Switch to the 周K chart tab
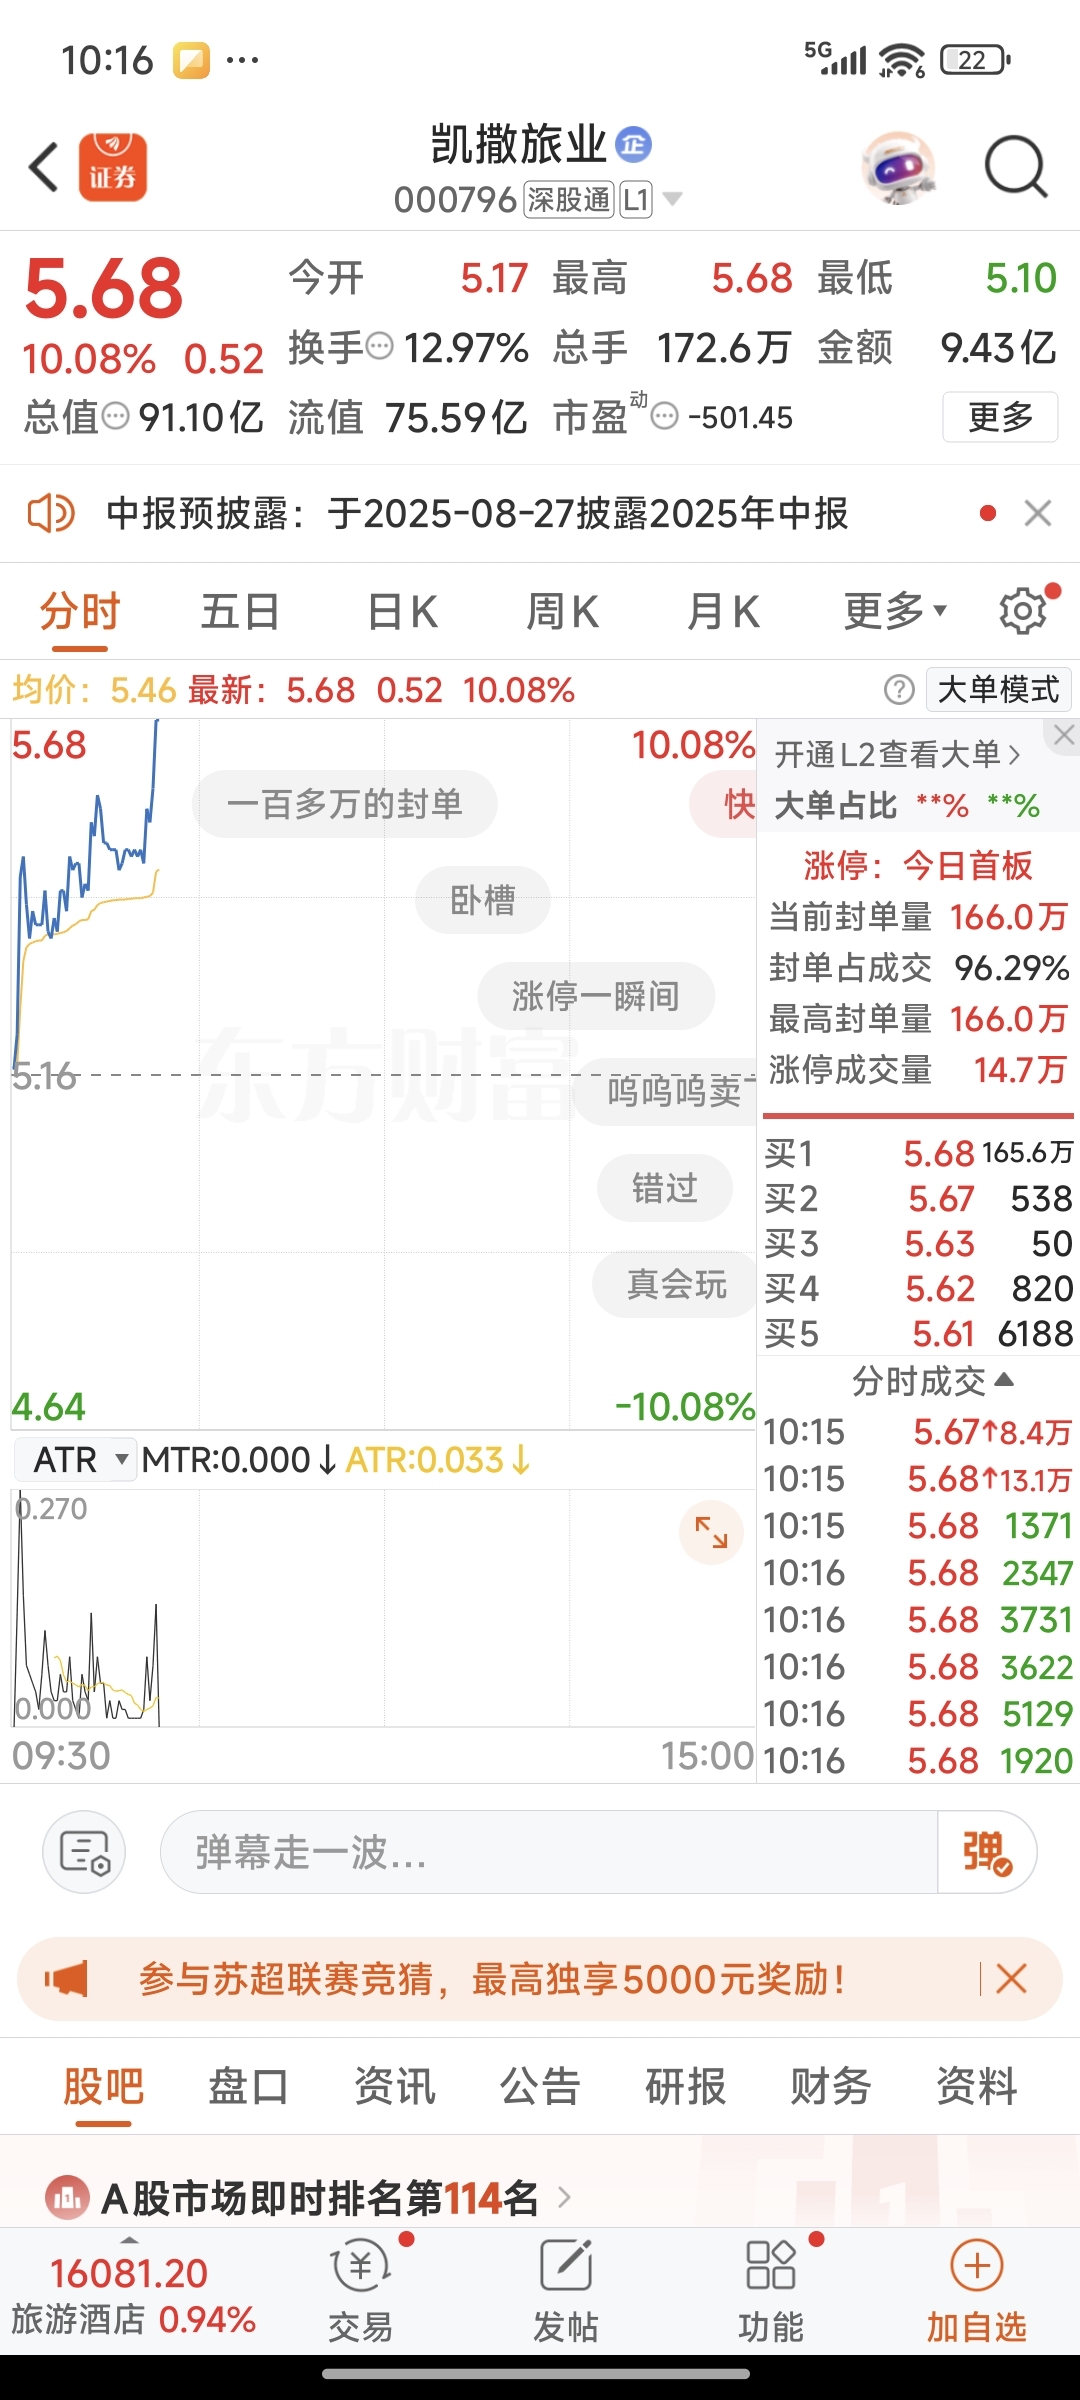Image resolution: width=1080 pixels, height=2400 pixels. pos(562,611)
